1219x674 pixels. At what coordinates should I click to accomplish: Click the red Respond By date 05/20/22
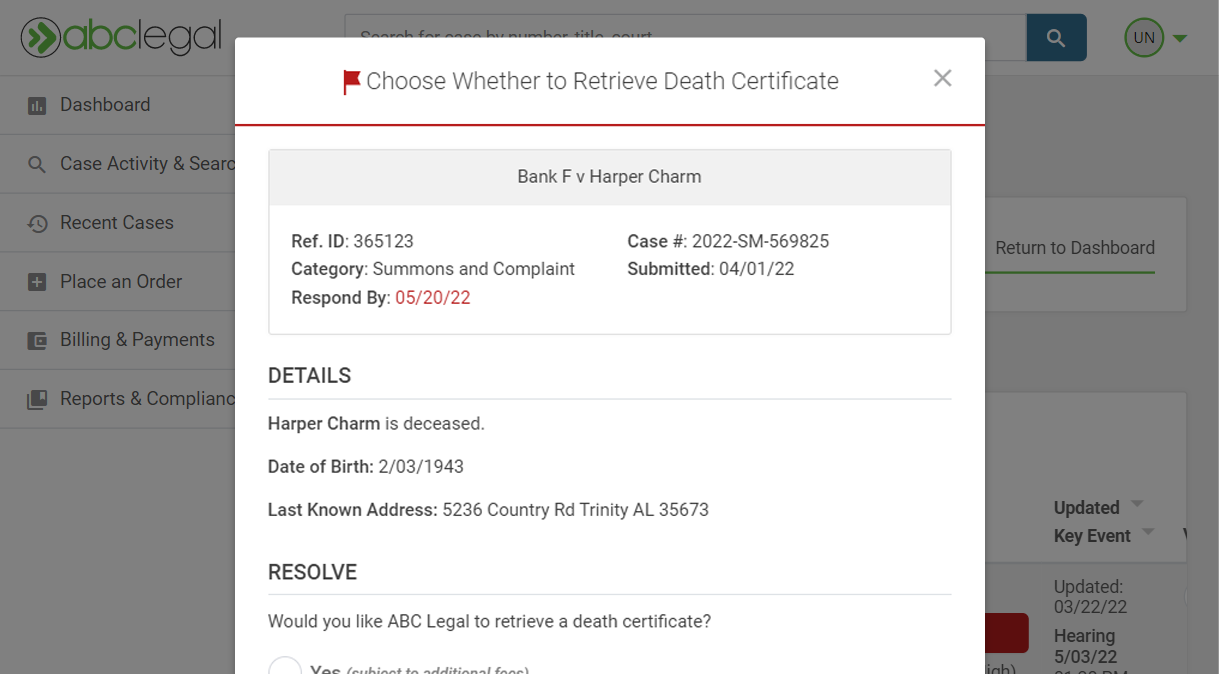click(x=432, y=298)
